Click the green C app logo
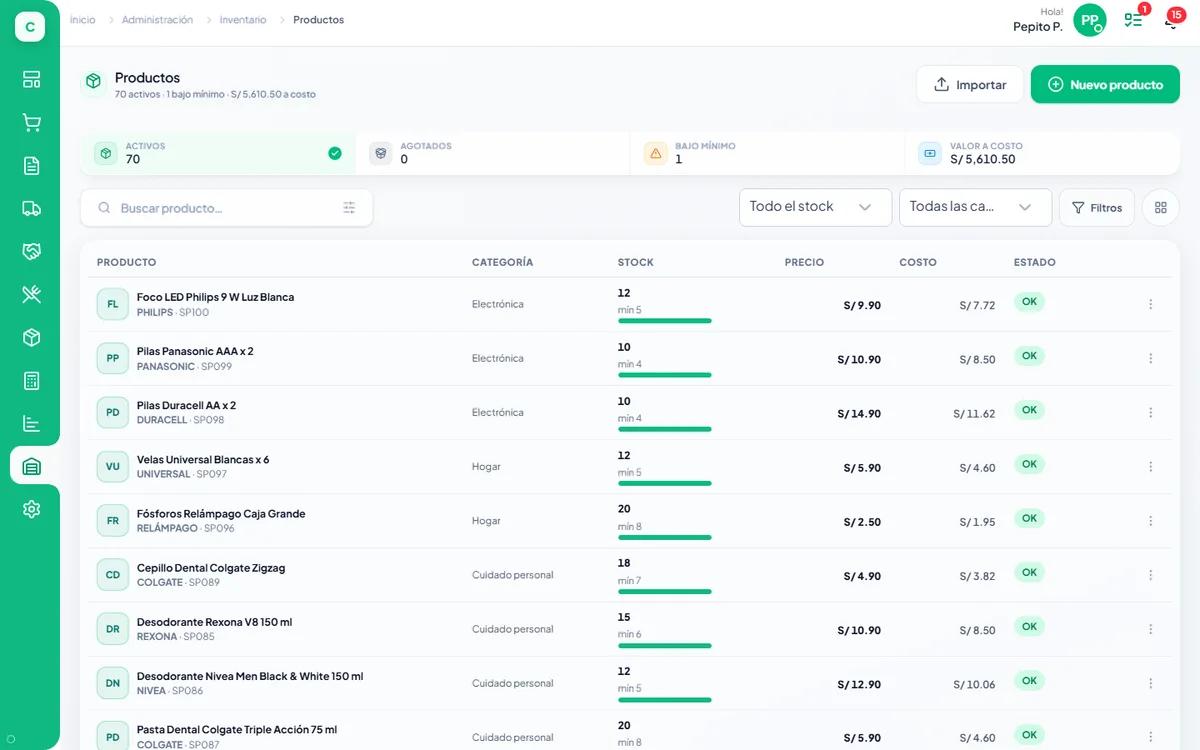This screenshot has height=750, width=1200. click(x=30, y=27)
